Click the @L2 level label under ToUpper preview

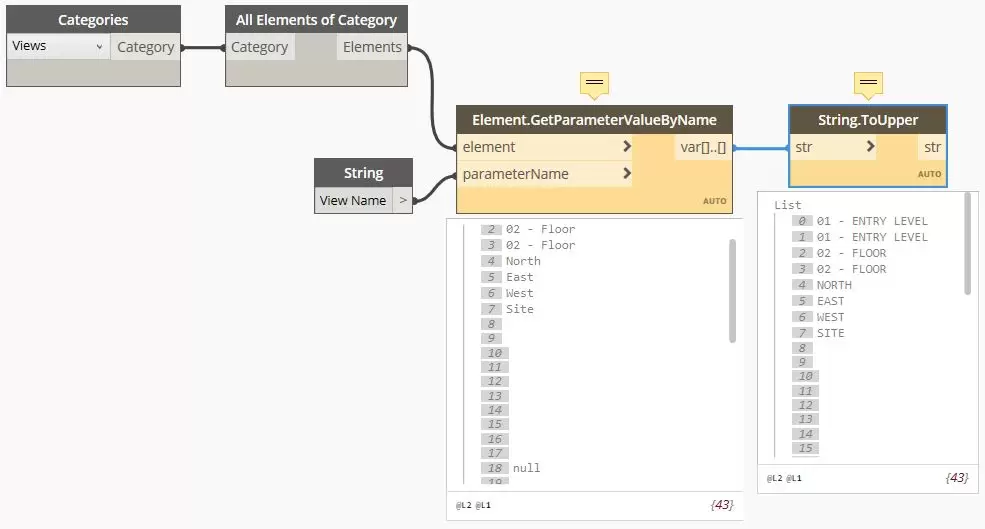click(x=774, y=479)
